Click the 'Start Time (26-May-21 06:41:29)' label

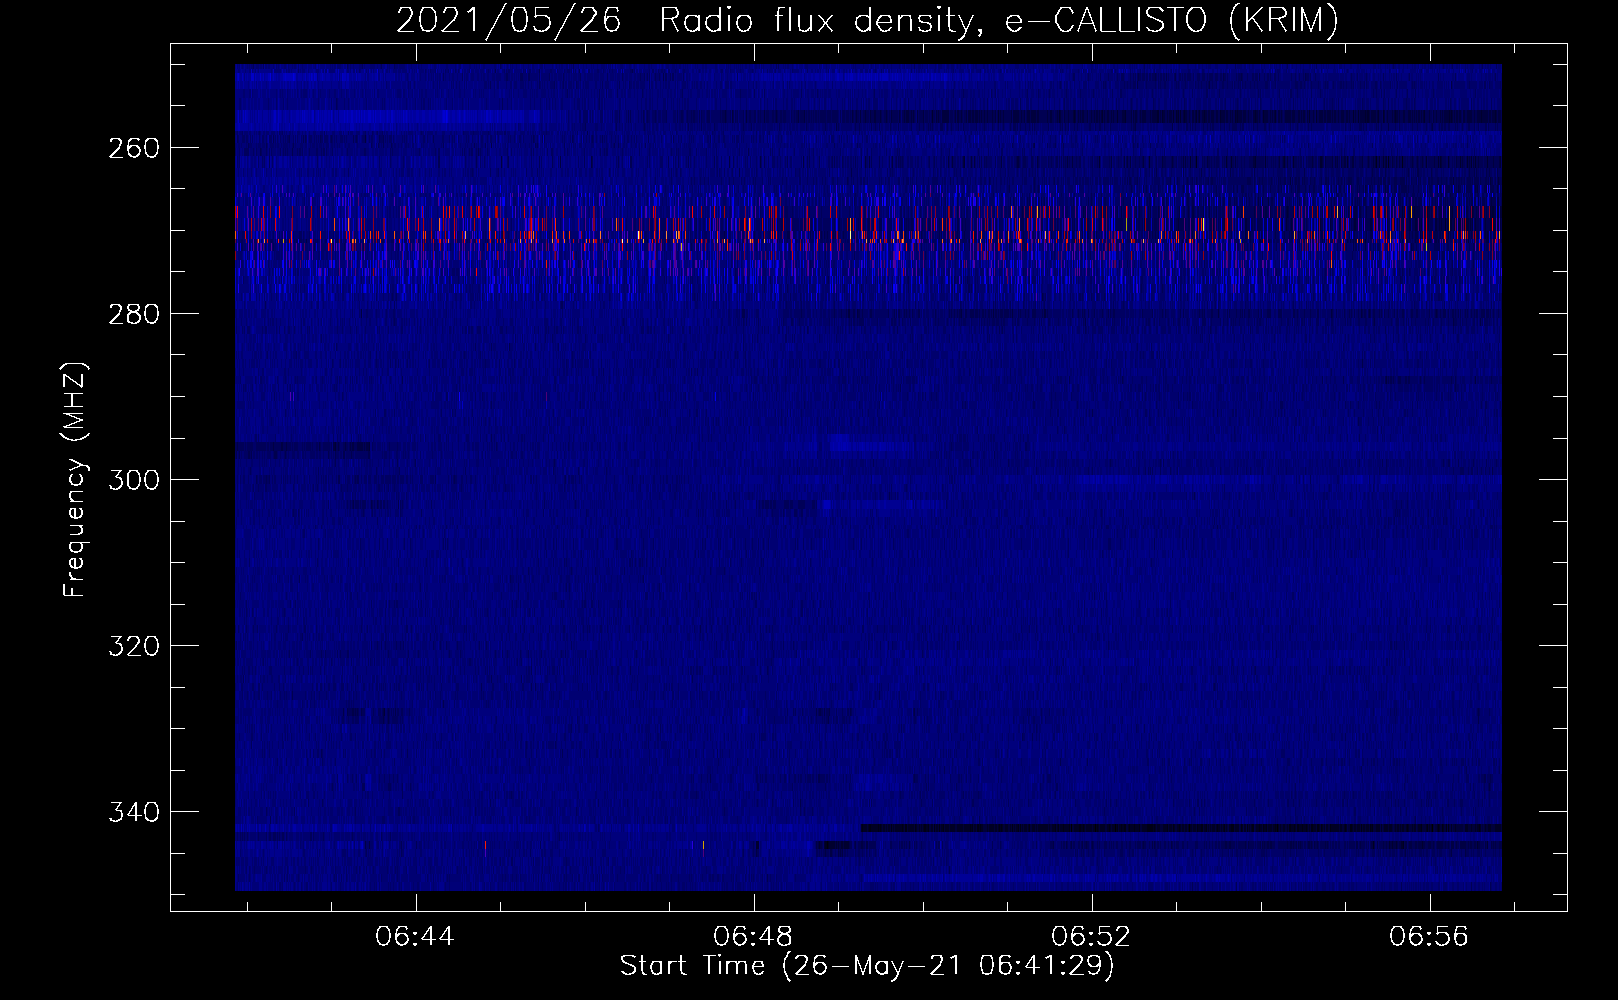pyautogui.click(x=867, y=966)
